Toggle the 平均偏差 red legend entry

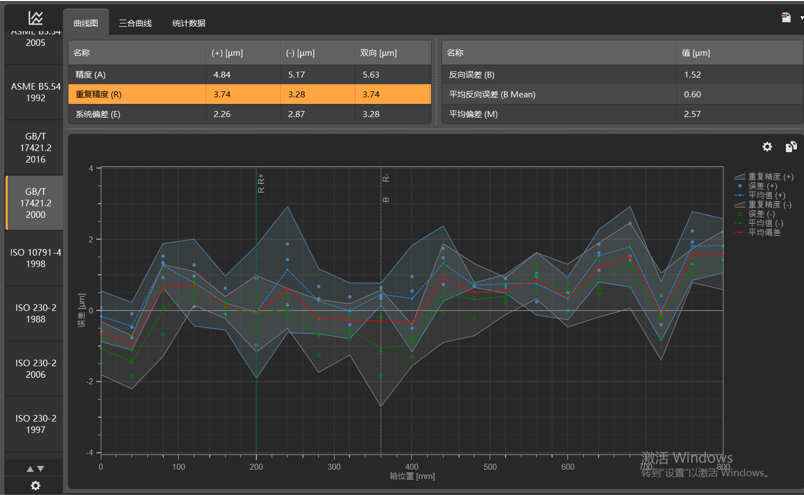tap(757, 232)
